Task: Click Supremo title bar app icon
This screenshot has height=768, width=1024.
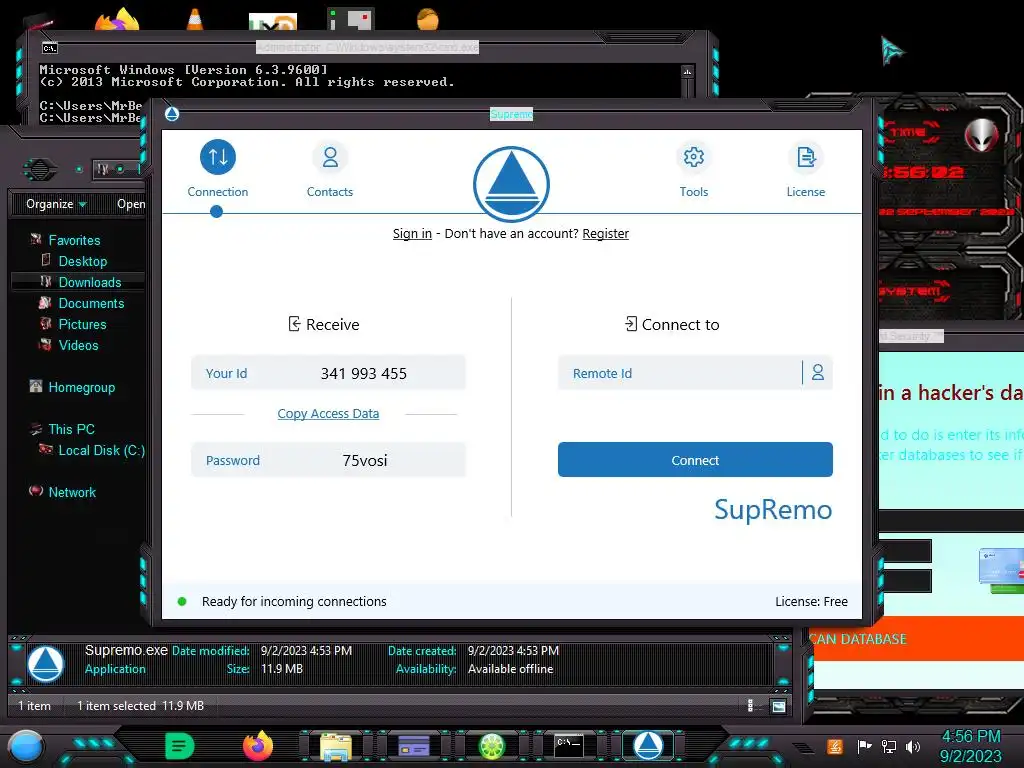Action: (172, 114)
